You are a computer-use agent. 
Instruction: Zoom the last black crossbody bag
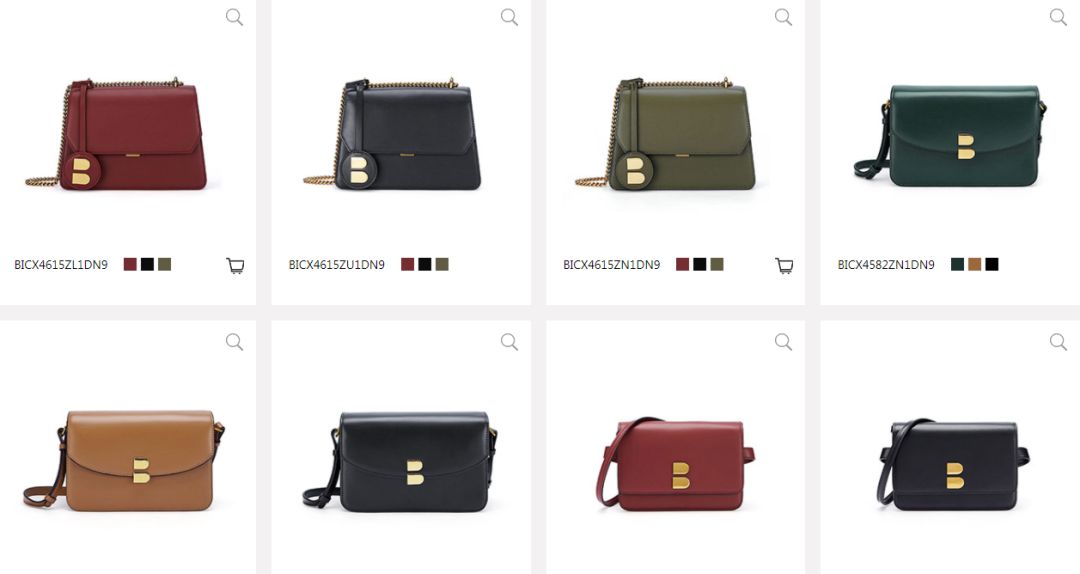1058,342
